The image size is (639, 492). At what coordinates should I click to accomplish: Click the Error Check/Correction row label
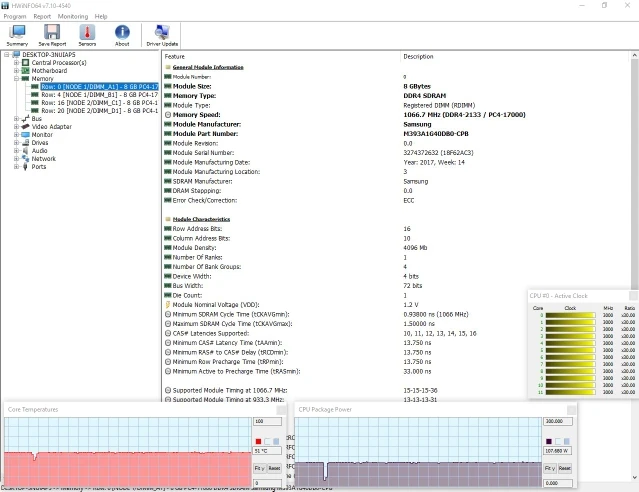pos(205,201)
